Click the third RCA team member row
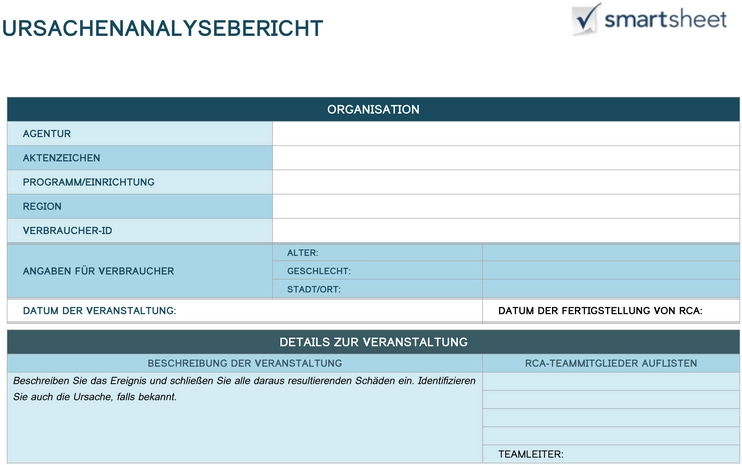The height and width of the screenshot is (465, 742). tap(611, 418)
